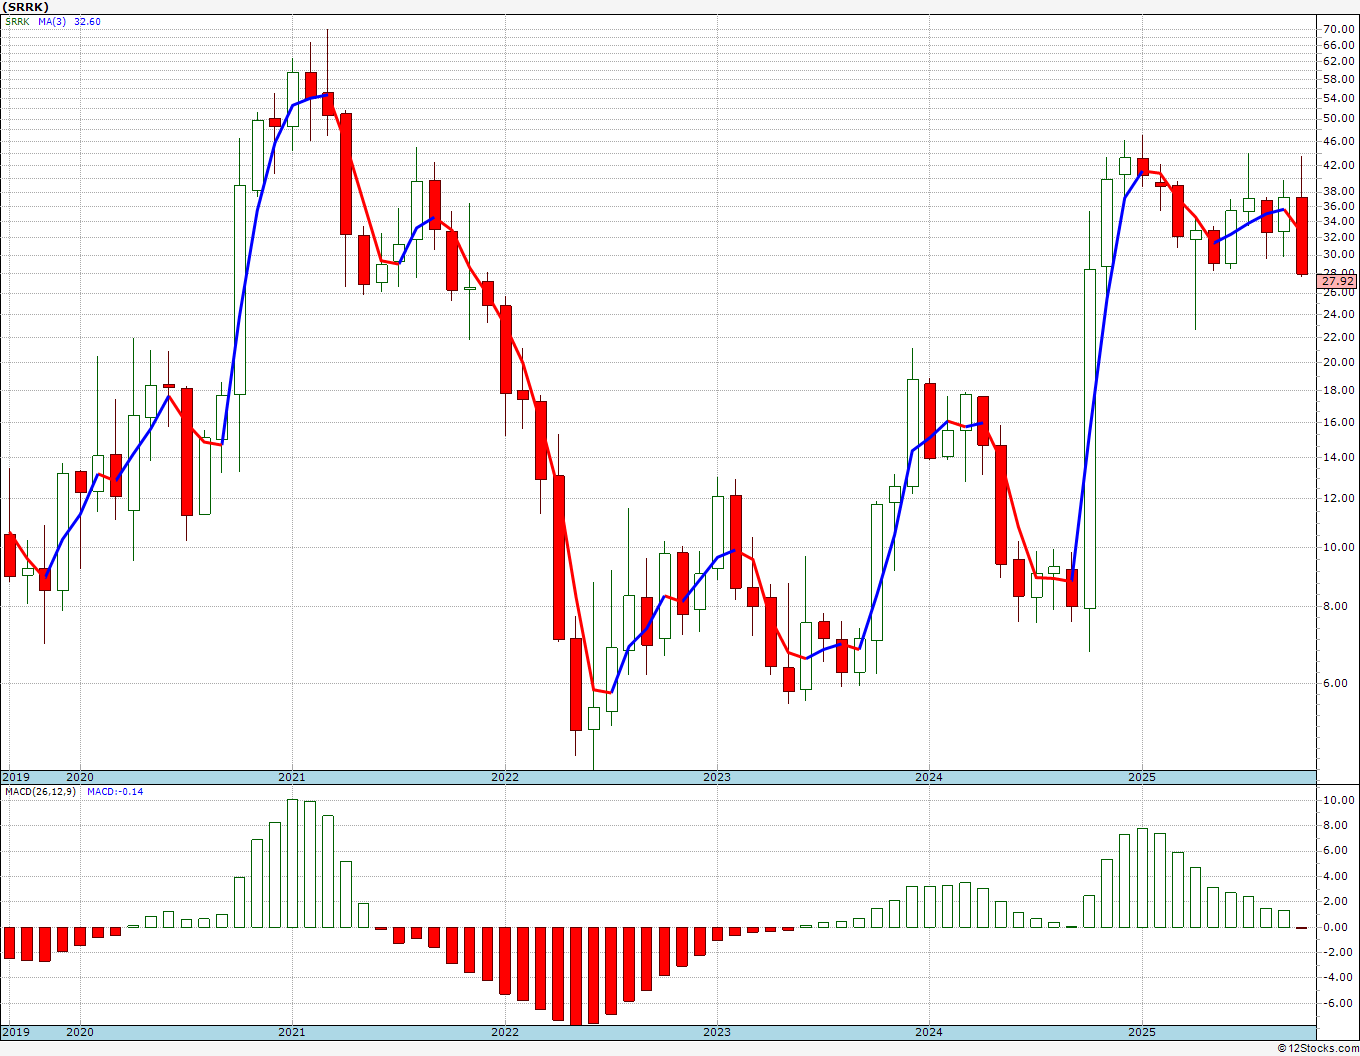
Task: Click the tallest green MACD bar at 2021
Action: tap(293, 863)
